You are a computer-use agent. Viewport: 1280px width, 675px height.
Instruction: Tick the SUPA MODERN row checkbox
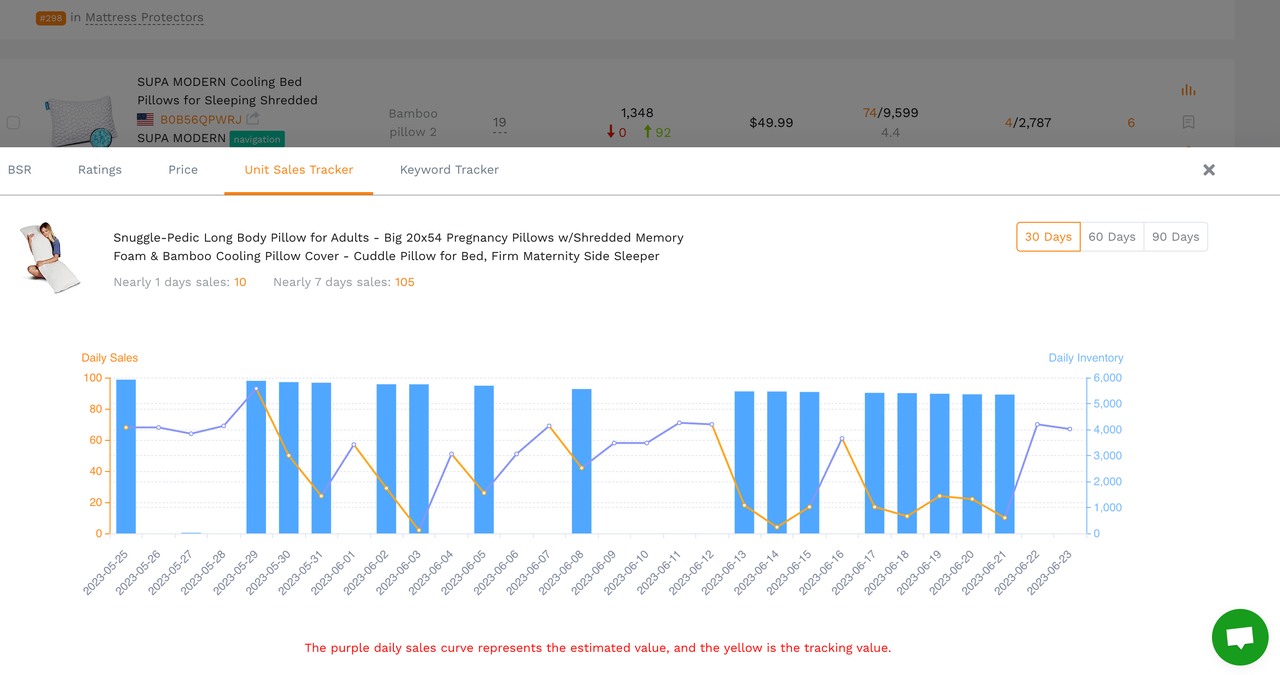pyautogui.click(x=13, y=123)
